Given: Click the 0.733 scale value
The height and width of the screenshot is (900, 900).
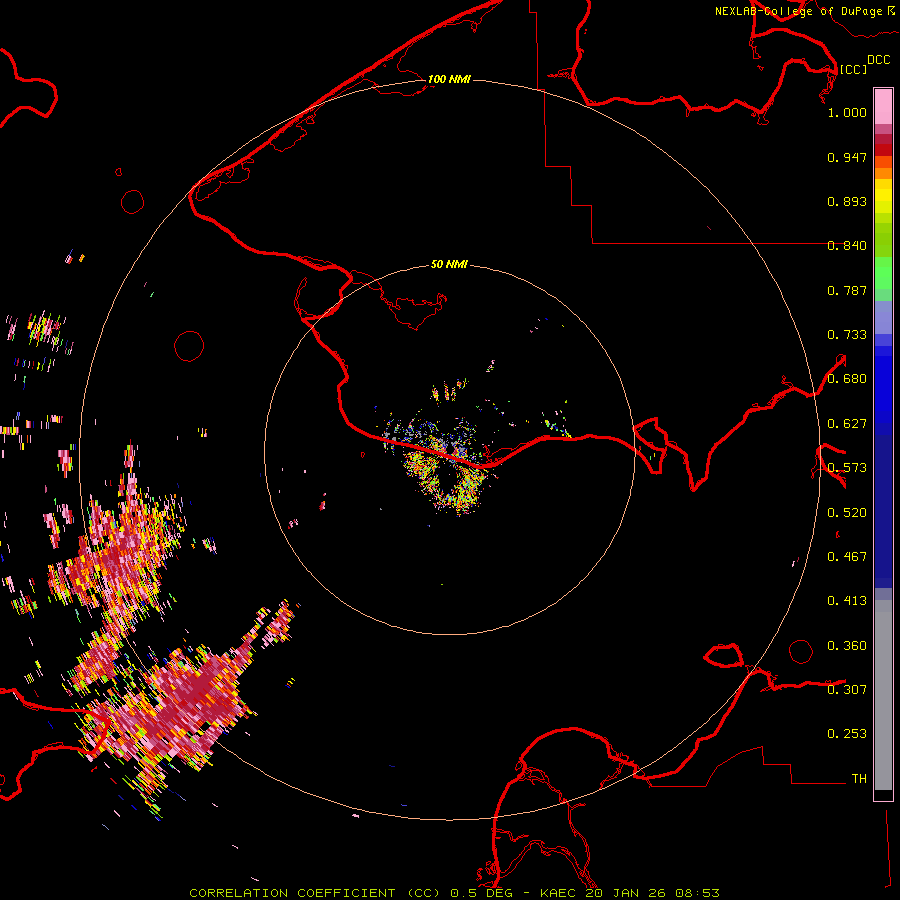Looking at the screenshot, I should [x=847, y=335].
